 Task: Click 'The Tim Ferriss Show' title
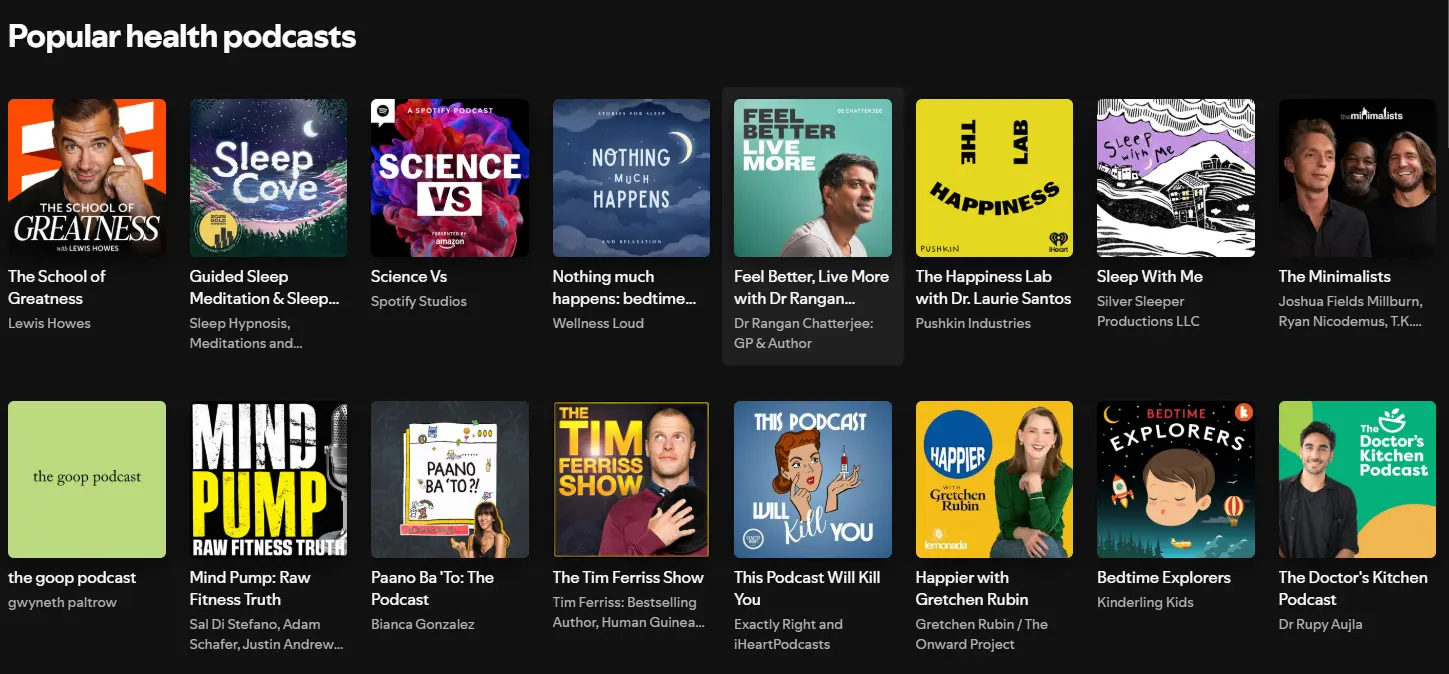tap(628, 577)
